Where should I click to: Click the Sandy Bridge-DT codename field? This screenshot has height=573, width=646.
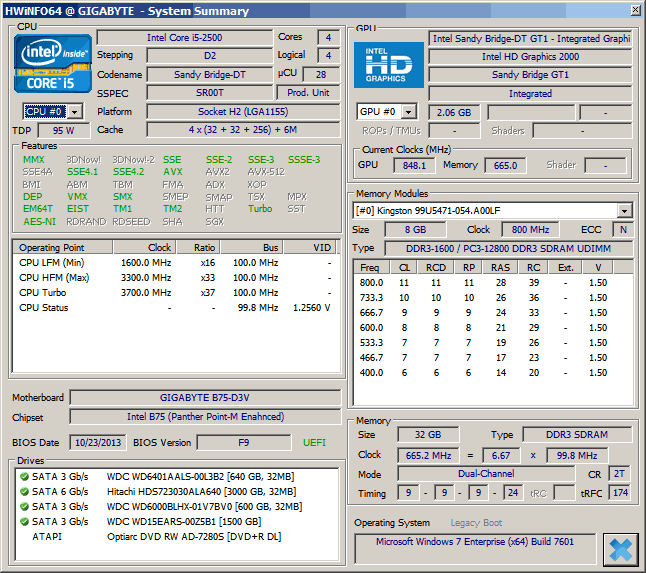pos(210,75)
